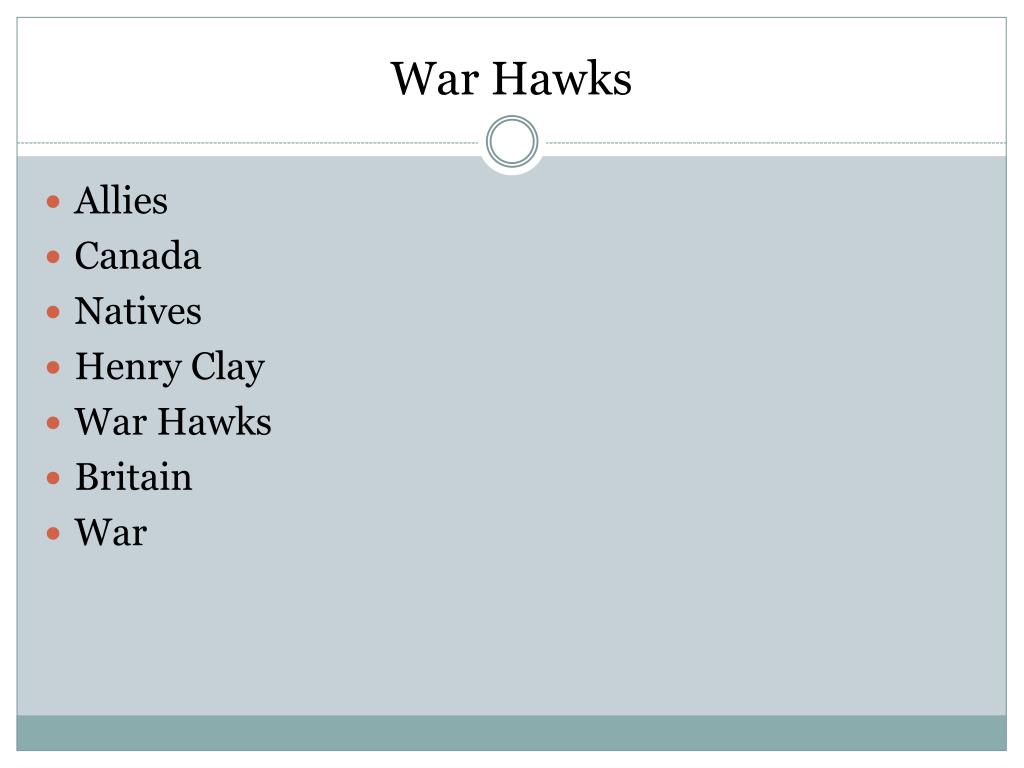The image size is (1024, 768).
Task: Select the "Natives" bullet text
Action: [x=138, y=311]
